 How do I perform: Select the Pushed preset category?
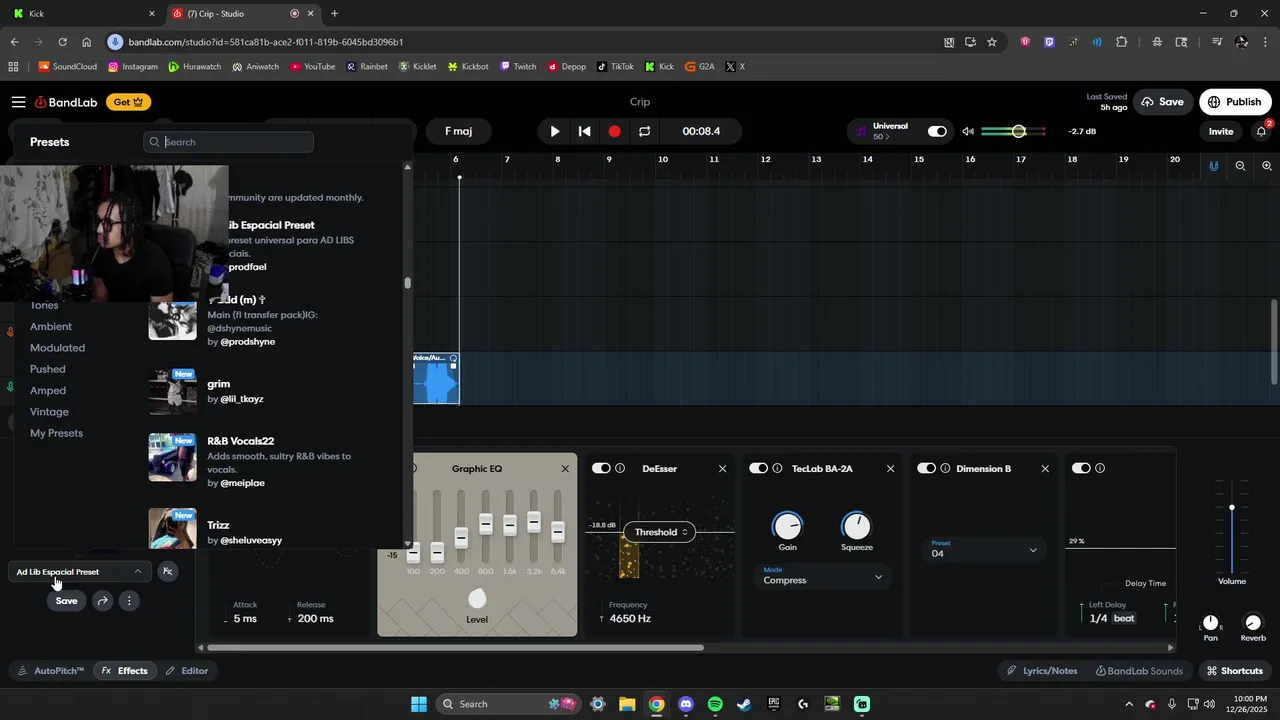click(48, 369)
